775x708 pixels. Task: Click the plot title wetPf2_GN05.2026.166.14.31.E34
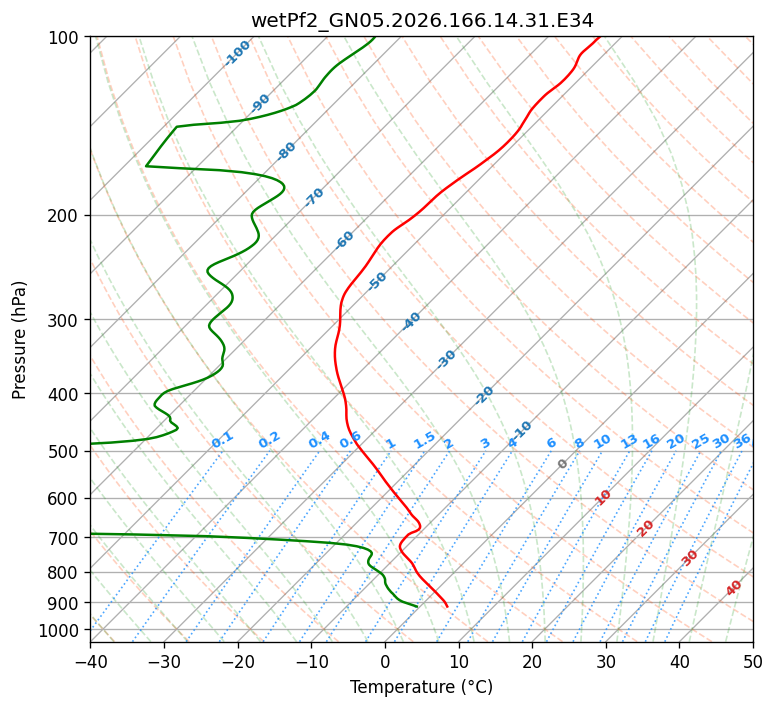[422, 21]
